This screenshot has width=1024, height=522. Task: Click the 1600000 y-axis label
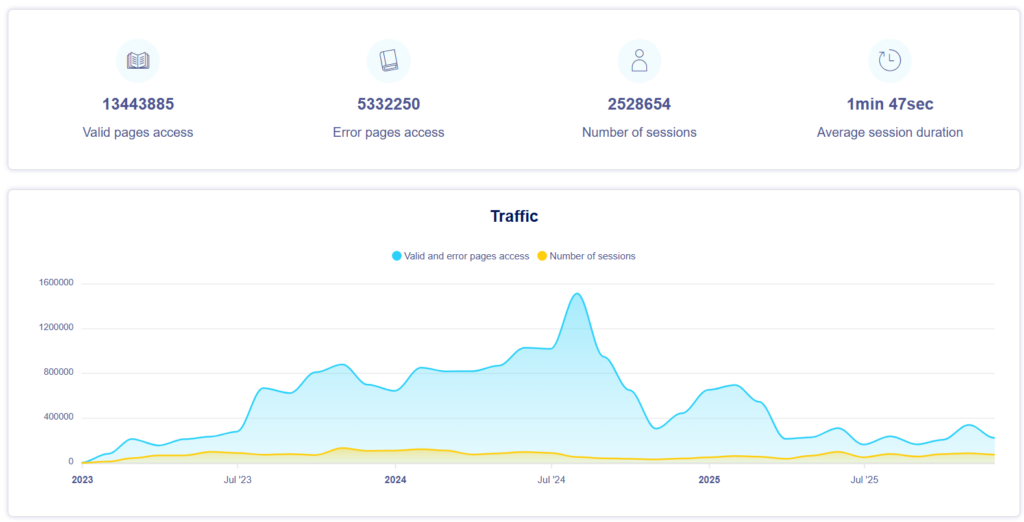[x=54, y=283]
